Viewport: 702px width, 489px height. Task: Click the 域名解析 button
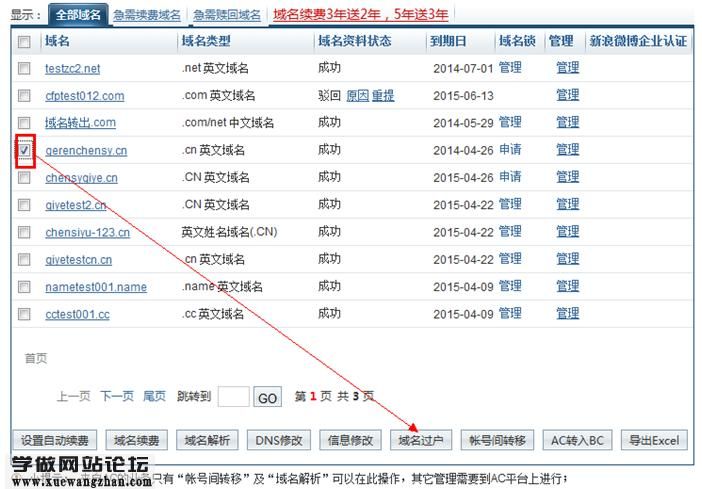(x=207, y=440)
